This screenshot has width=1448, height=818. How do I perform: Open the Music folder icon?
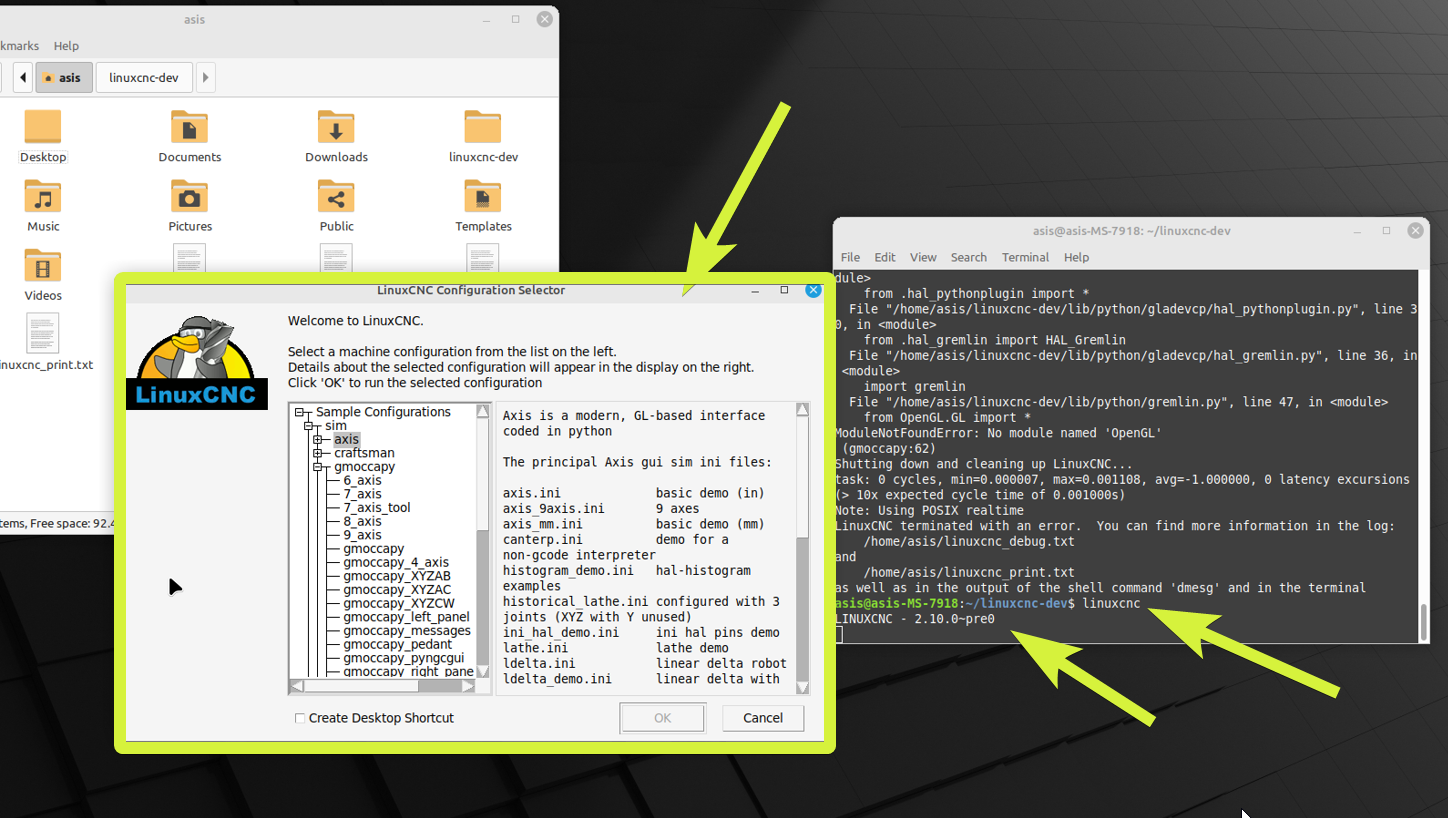(42, 197)
